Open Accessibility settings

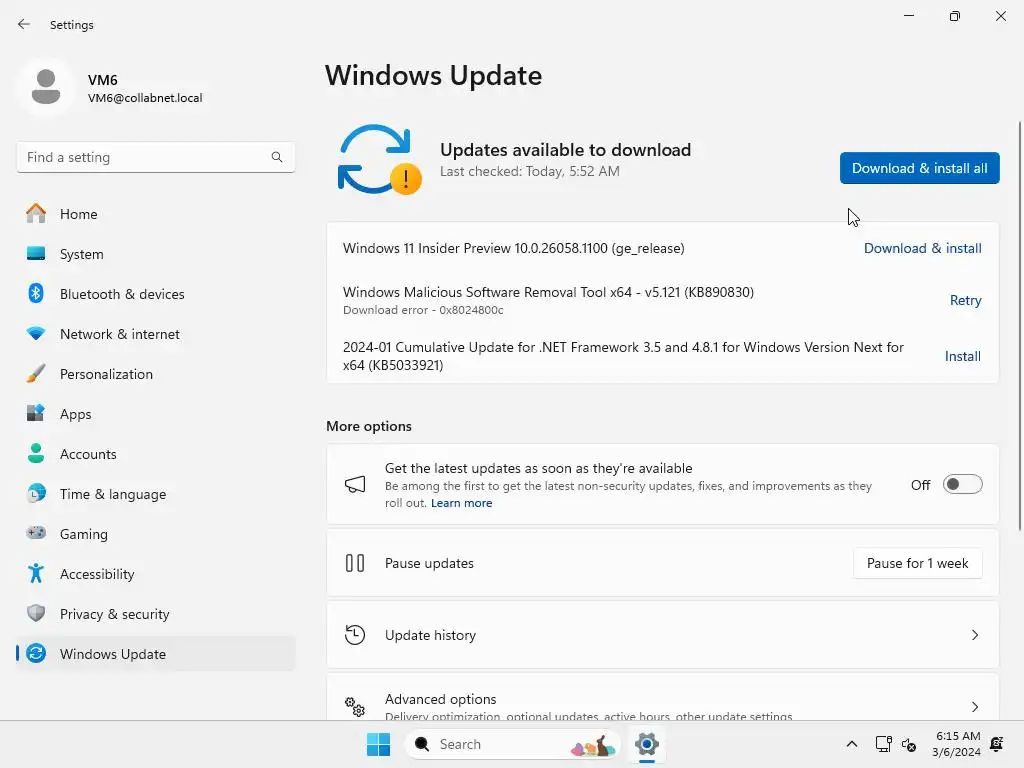coord(155,573)
